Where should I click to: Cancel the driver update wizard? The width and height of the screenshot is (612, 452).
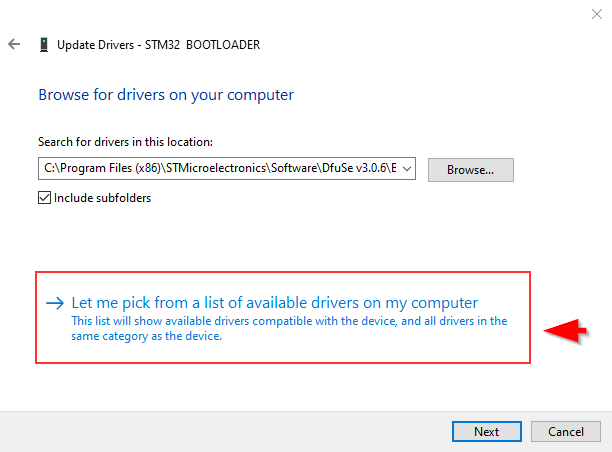[566, 431]
